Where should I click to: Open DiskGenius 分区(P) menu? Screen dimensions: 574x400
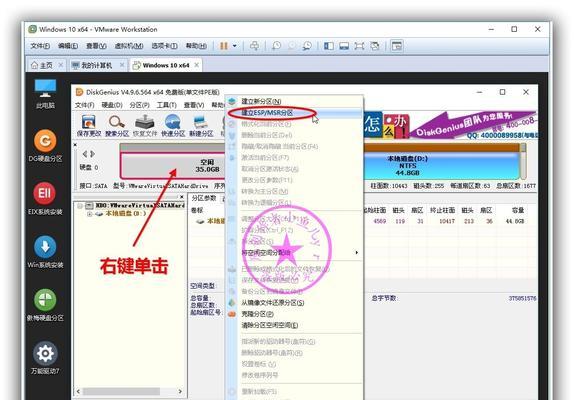click(x=139, y=105)
